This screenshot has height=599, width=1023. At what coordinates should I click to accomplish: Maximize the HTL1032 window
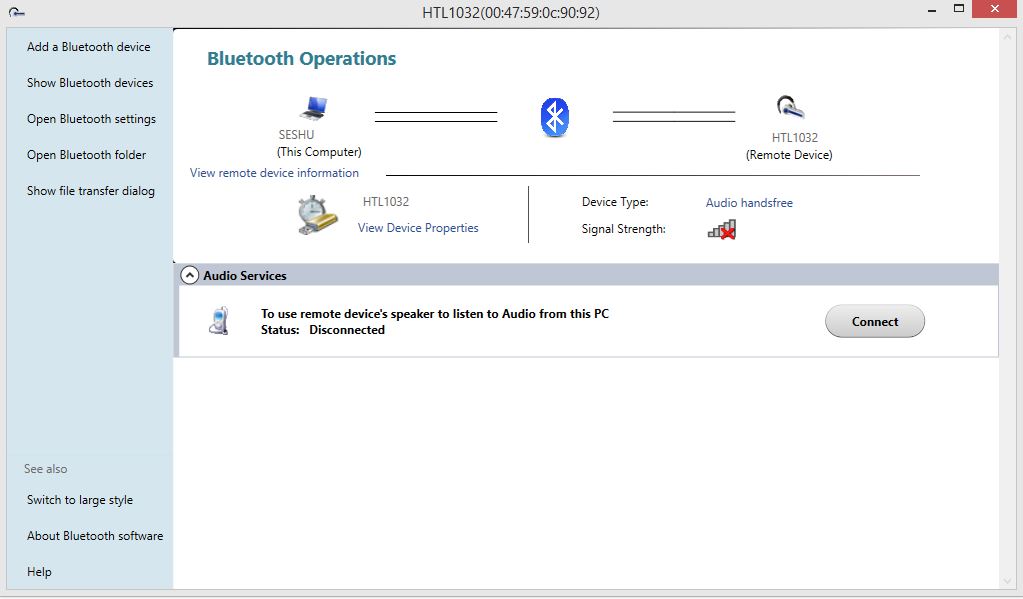pos(958,9)
